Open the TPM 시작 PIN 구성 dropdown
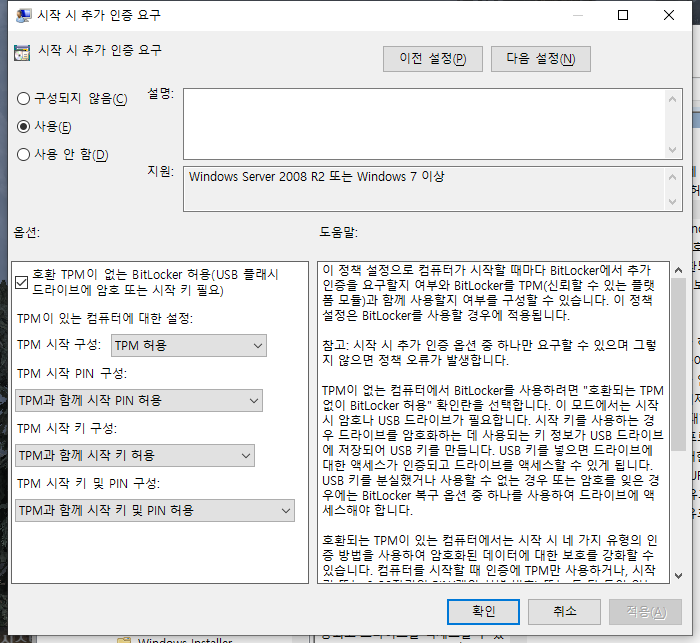This screenshot has height=643, width=700. (139, 401)
